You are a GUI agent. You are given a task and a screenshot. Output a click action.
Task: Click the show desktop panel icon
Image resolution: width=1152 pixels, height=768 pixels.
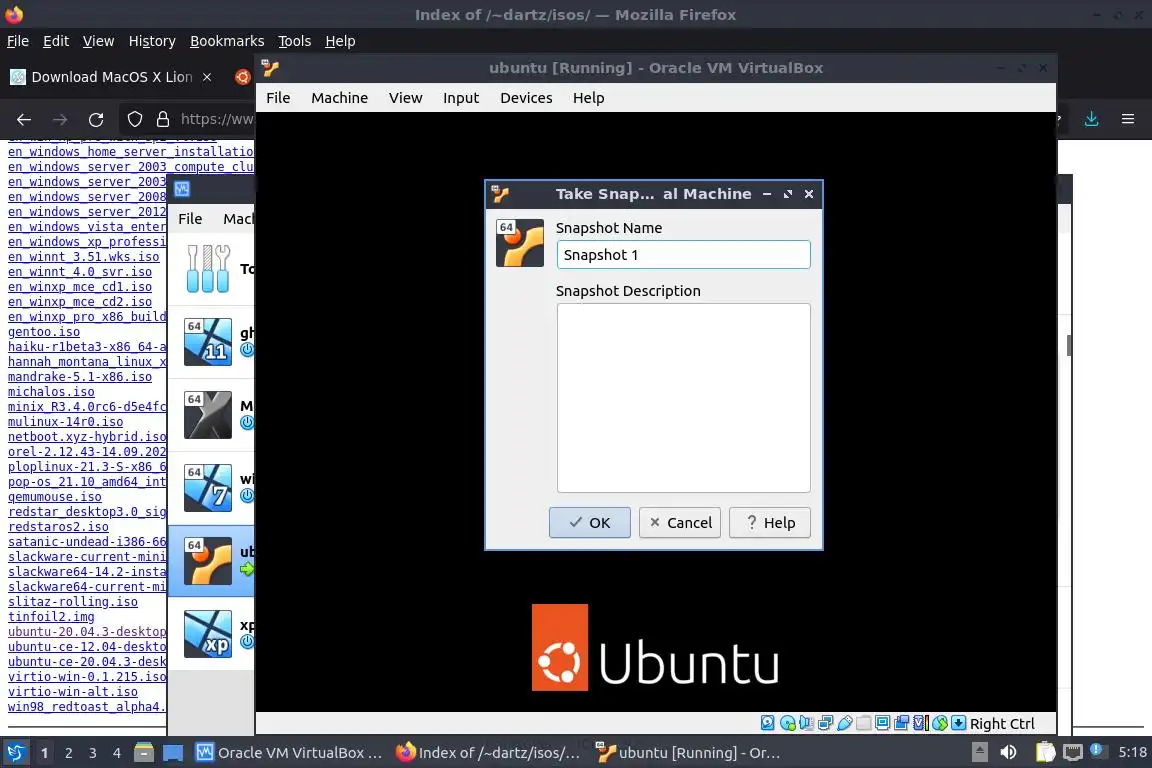tap(173, 753)
